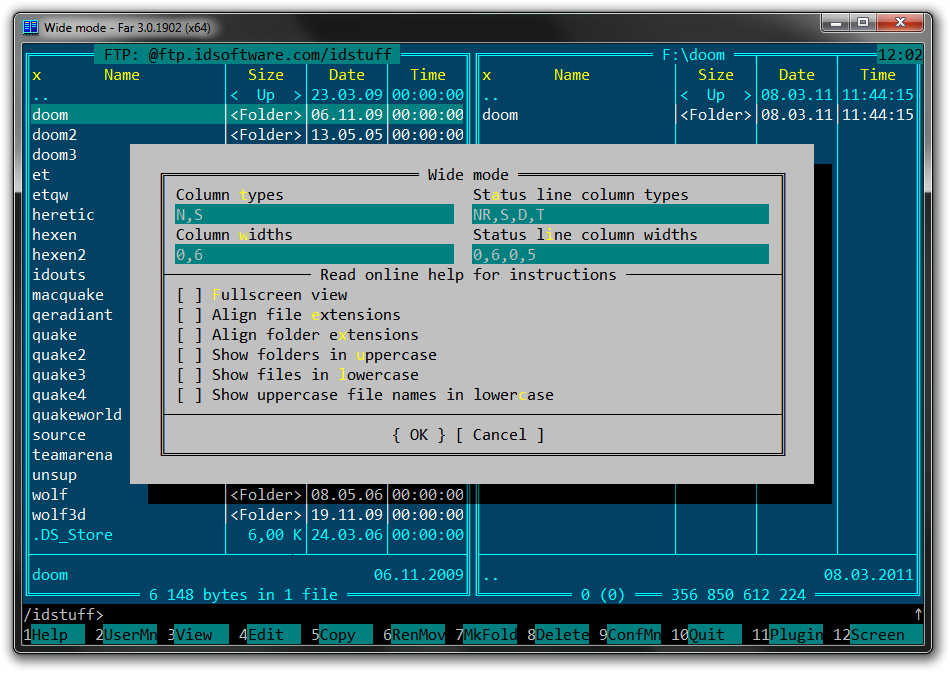950x673 pixels.
Task: Select the doom2 folder in left panel
Action: pos(55,135)
